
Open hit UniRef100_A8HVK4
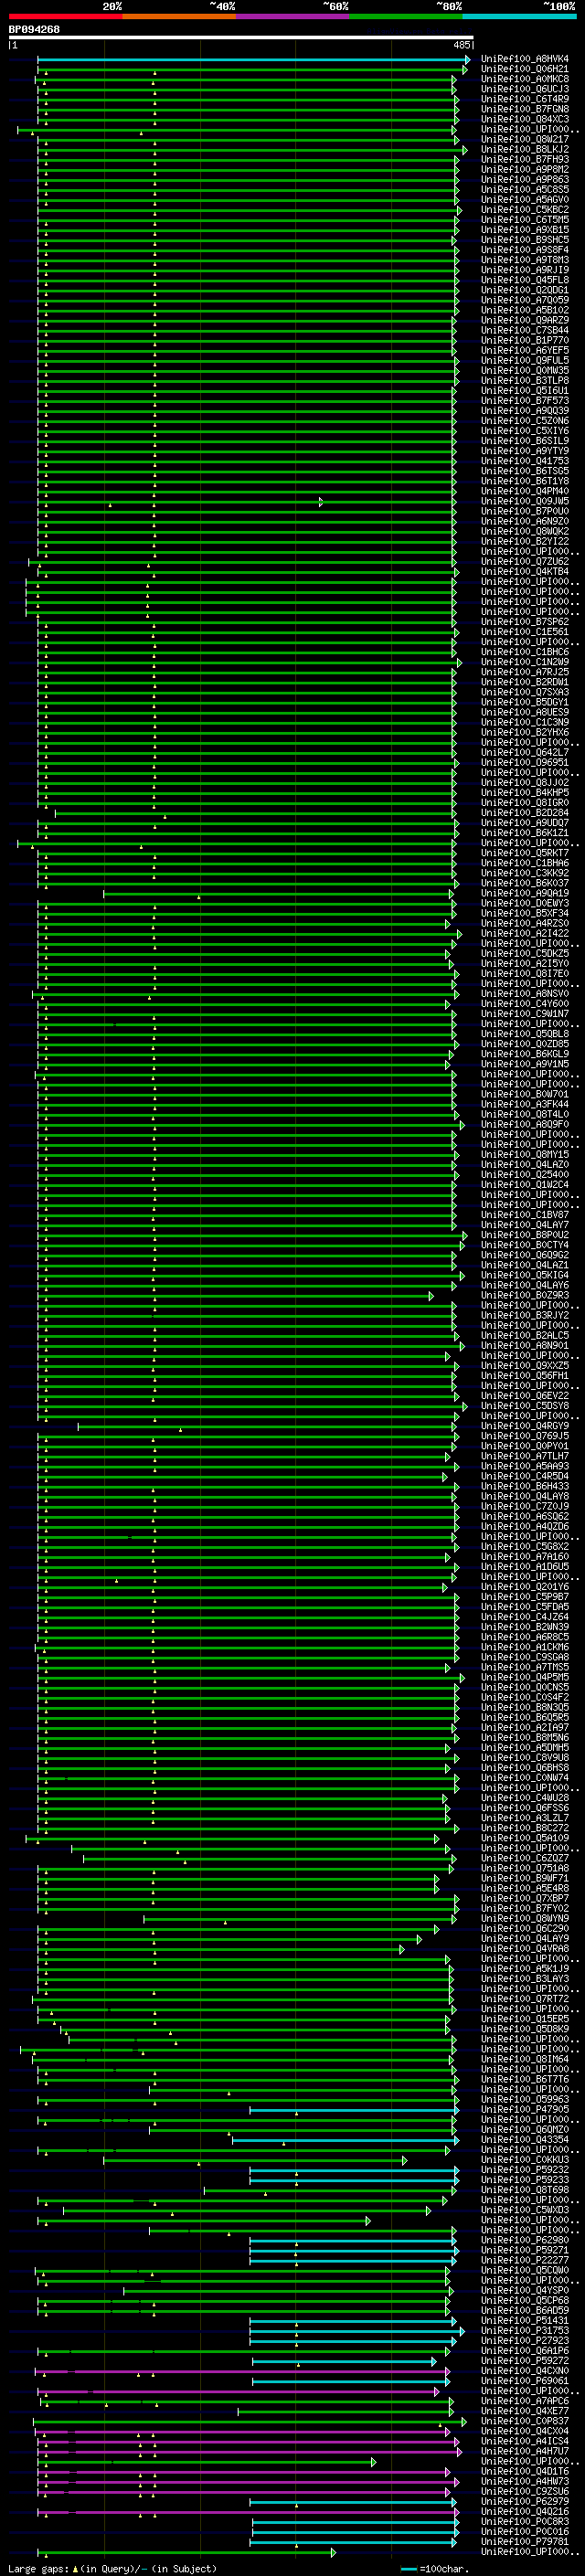pyautogui.click(x=525, y=59)
